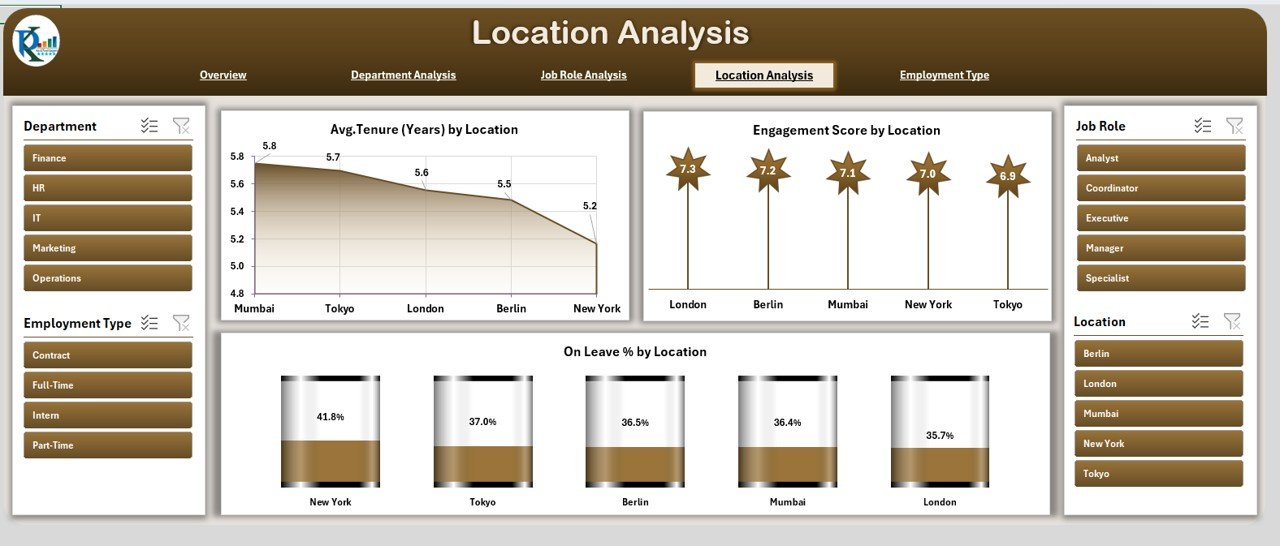Click the multi-select icon in Department slicer
Image resolution: width=1280 pixels, height=546 pixels.
[150, 126]
